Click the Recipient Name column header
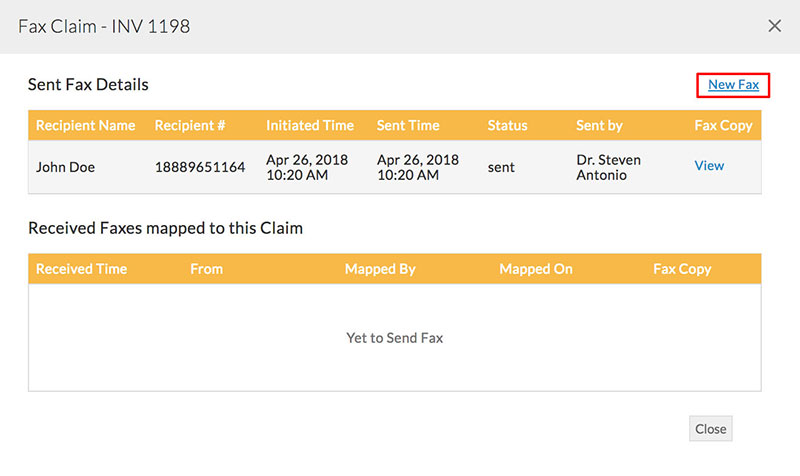 pos(85,126)
